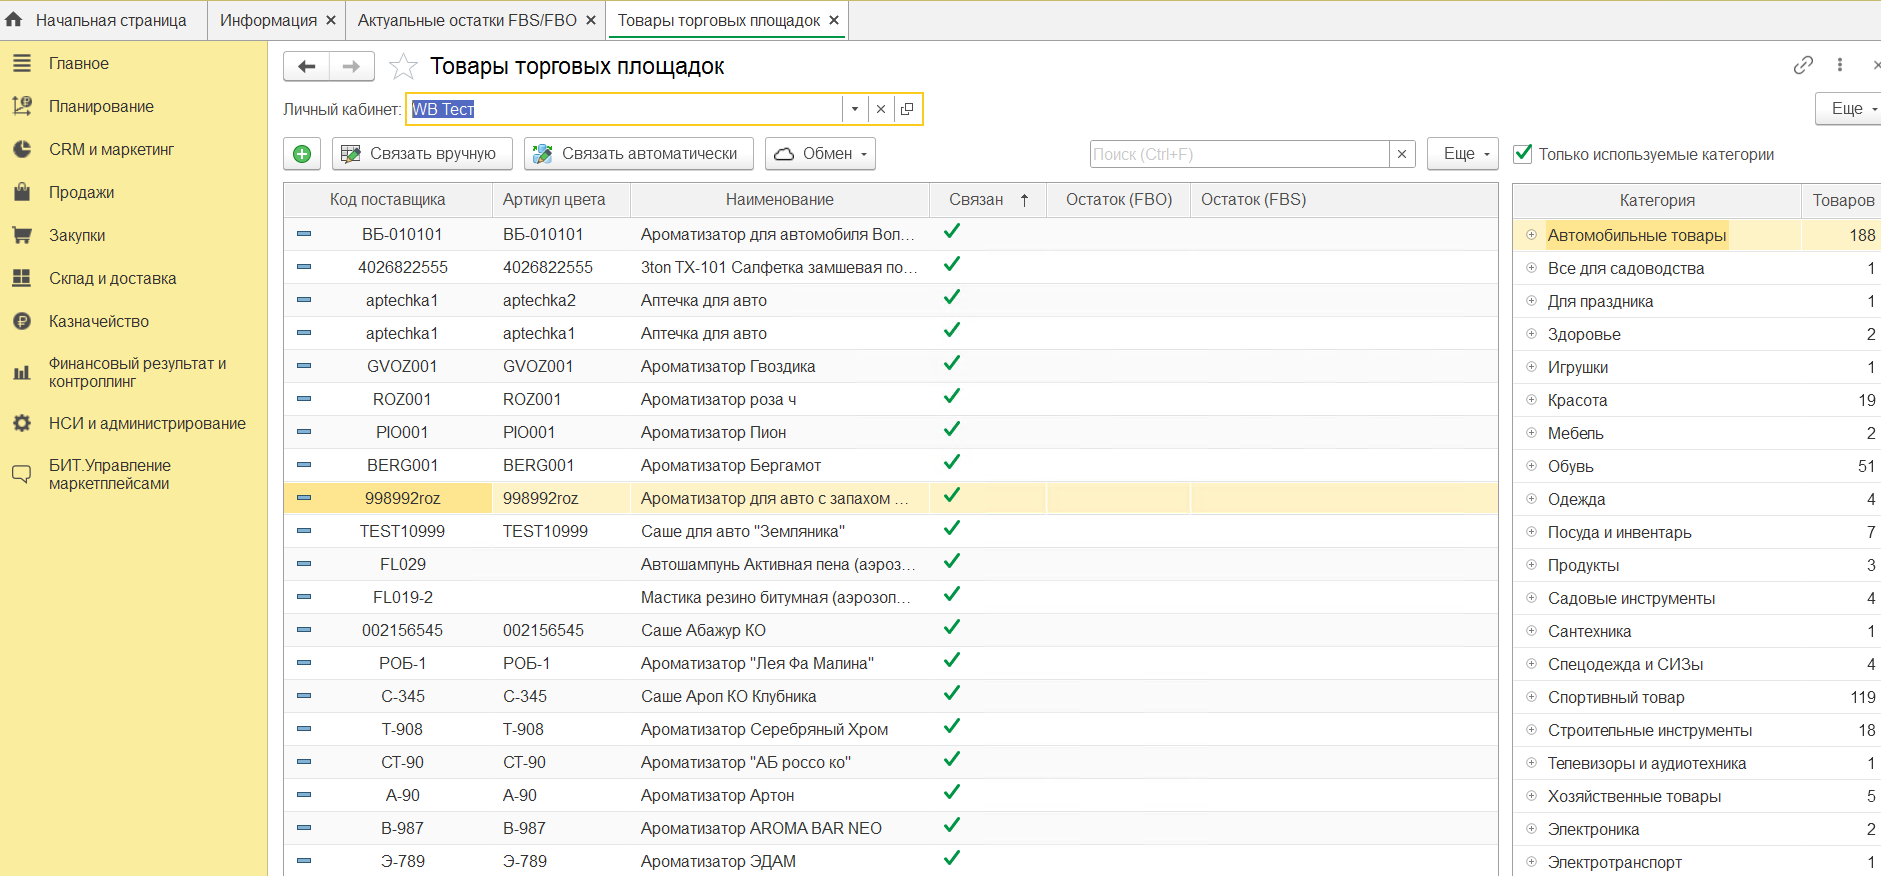Click the row icon for ВБ-010101
1881x876 pixels.
304,234
